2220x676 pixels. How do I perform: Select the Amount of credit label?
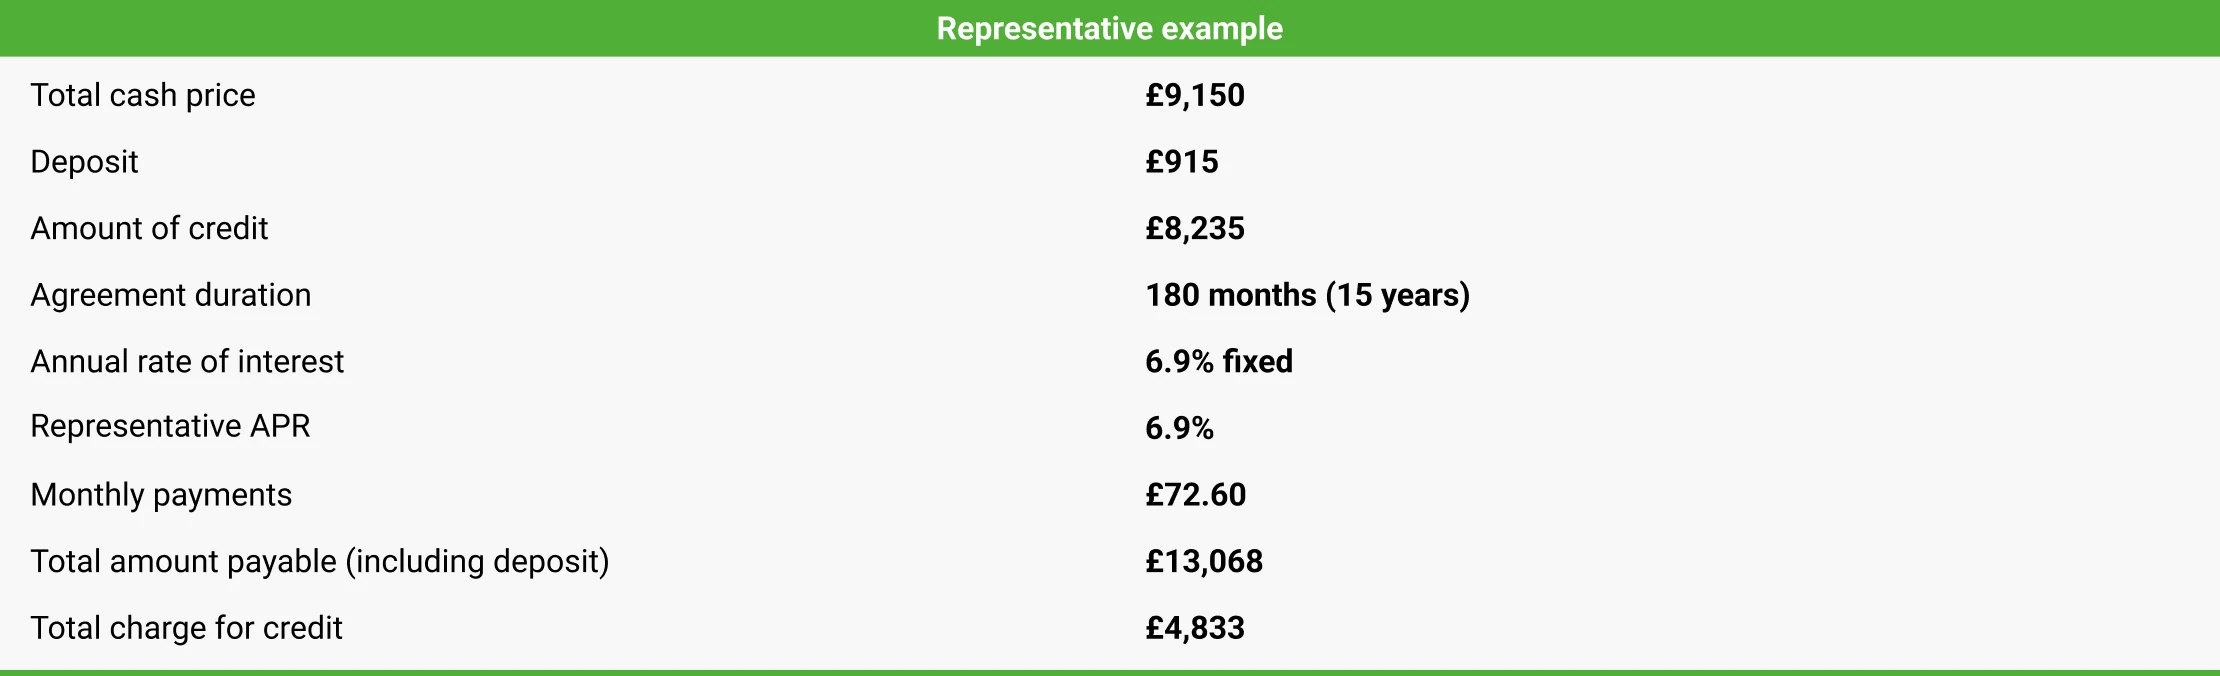point(149,228)
